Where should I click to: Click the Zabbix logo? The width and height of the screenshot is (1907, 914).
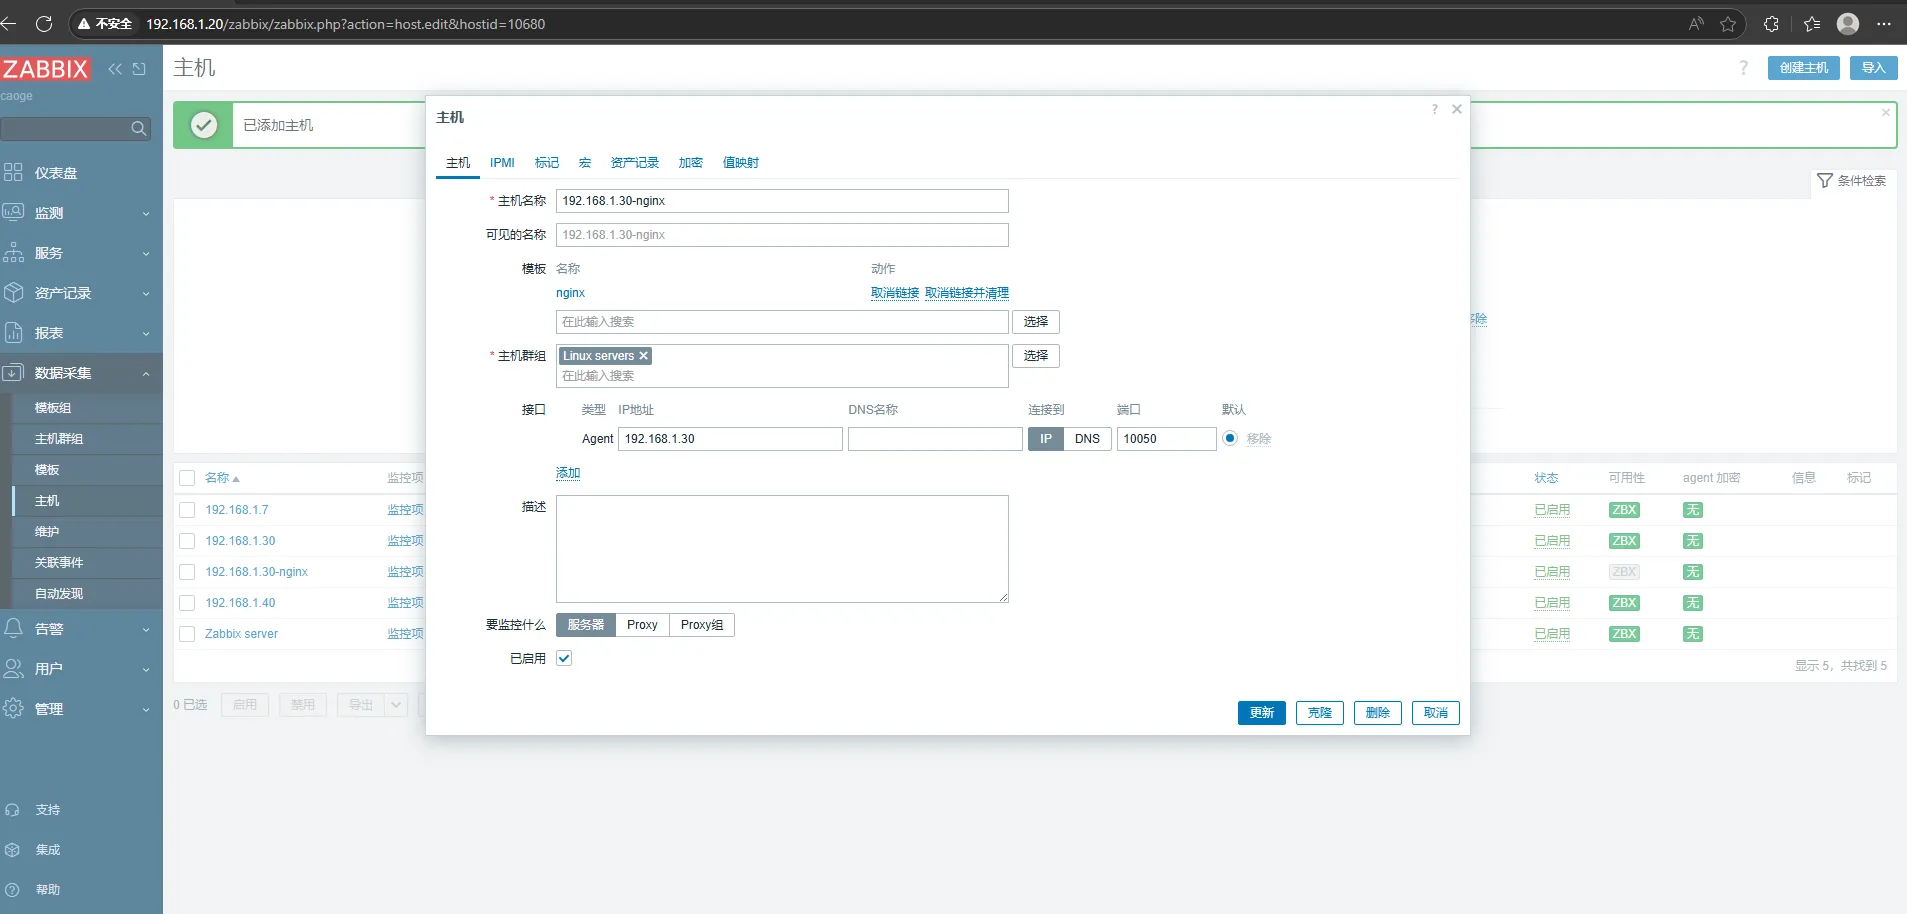tap(46, 69)
